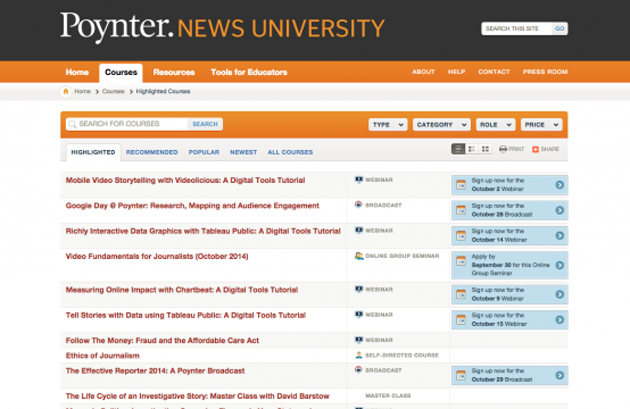Click calendar icon on October 28 Broadcast signup
630x409 pixels.
click(x=461, y=210)
